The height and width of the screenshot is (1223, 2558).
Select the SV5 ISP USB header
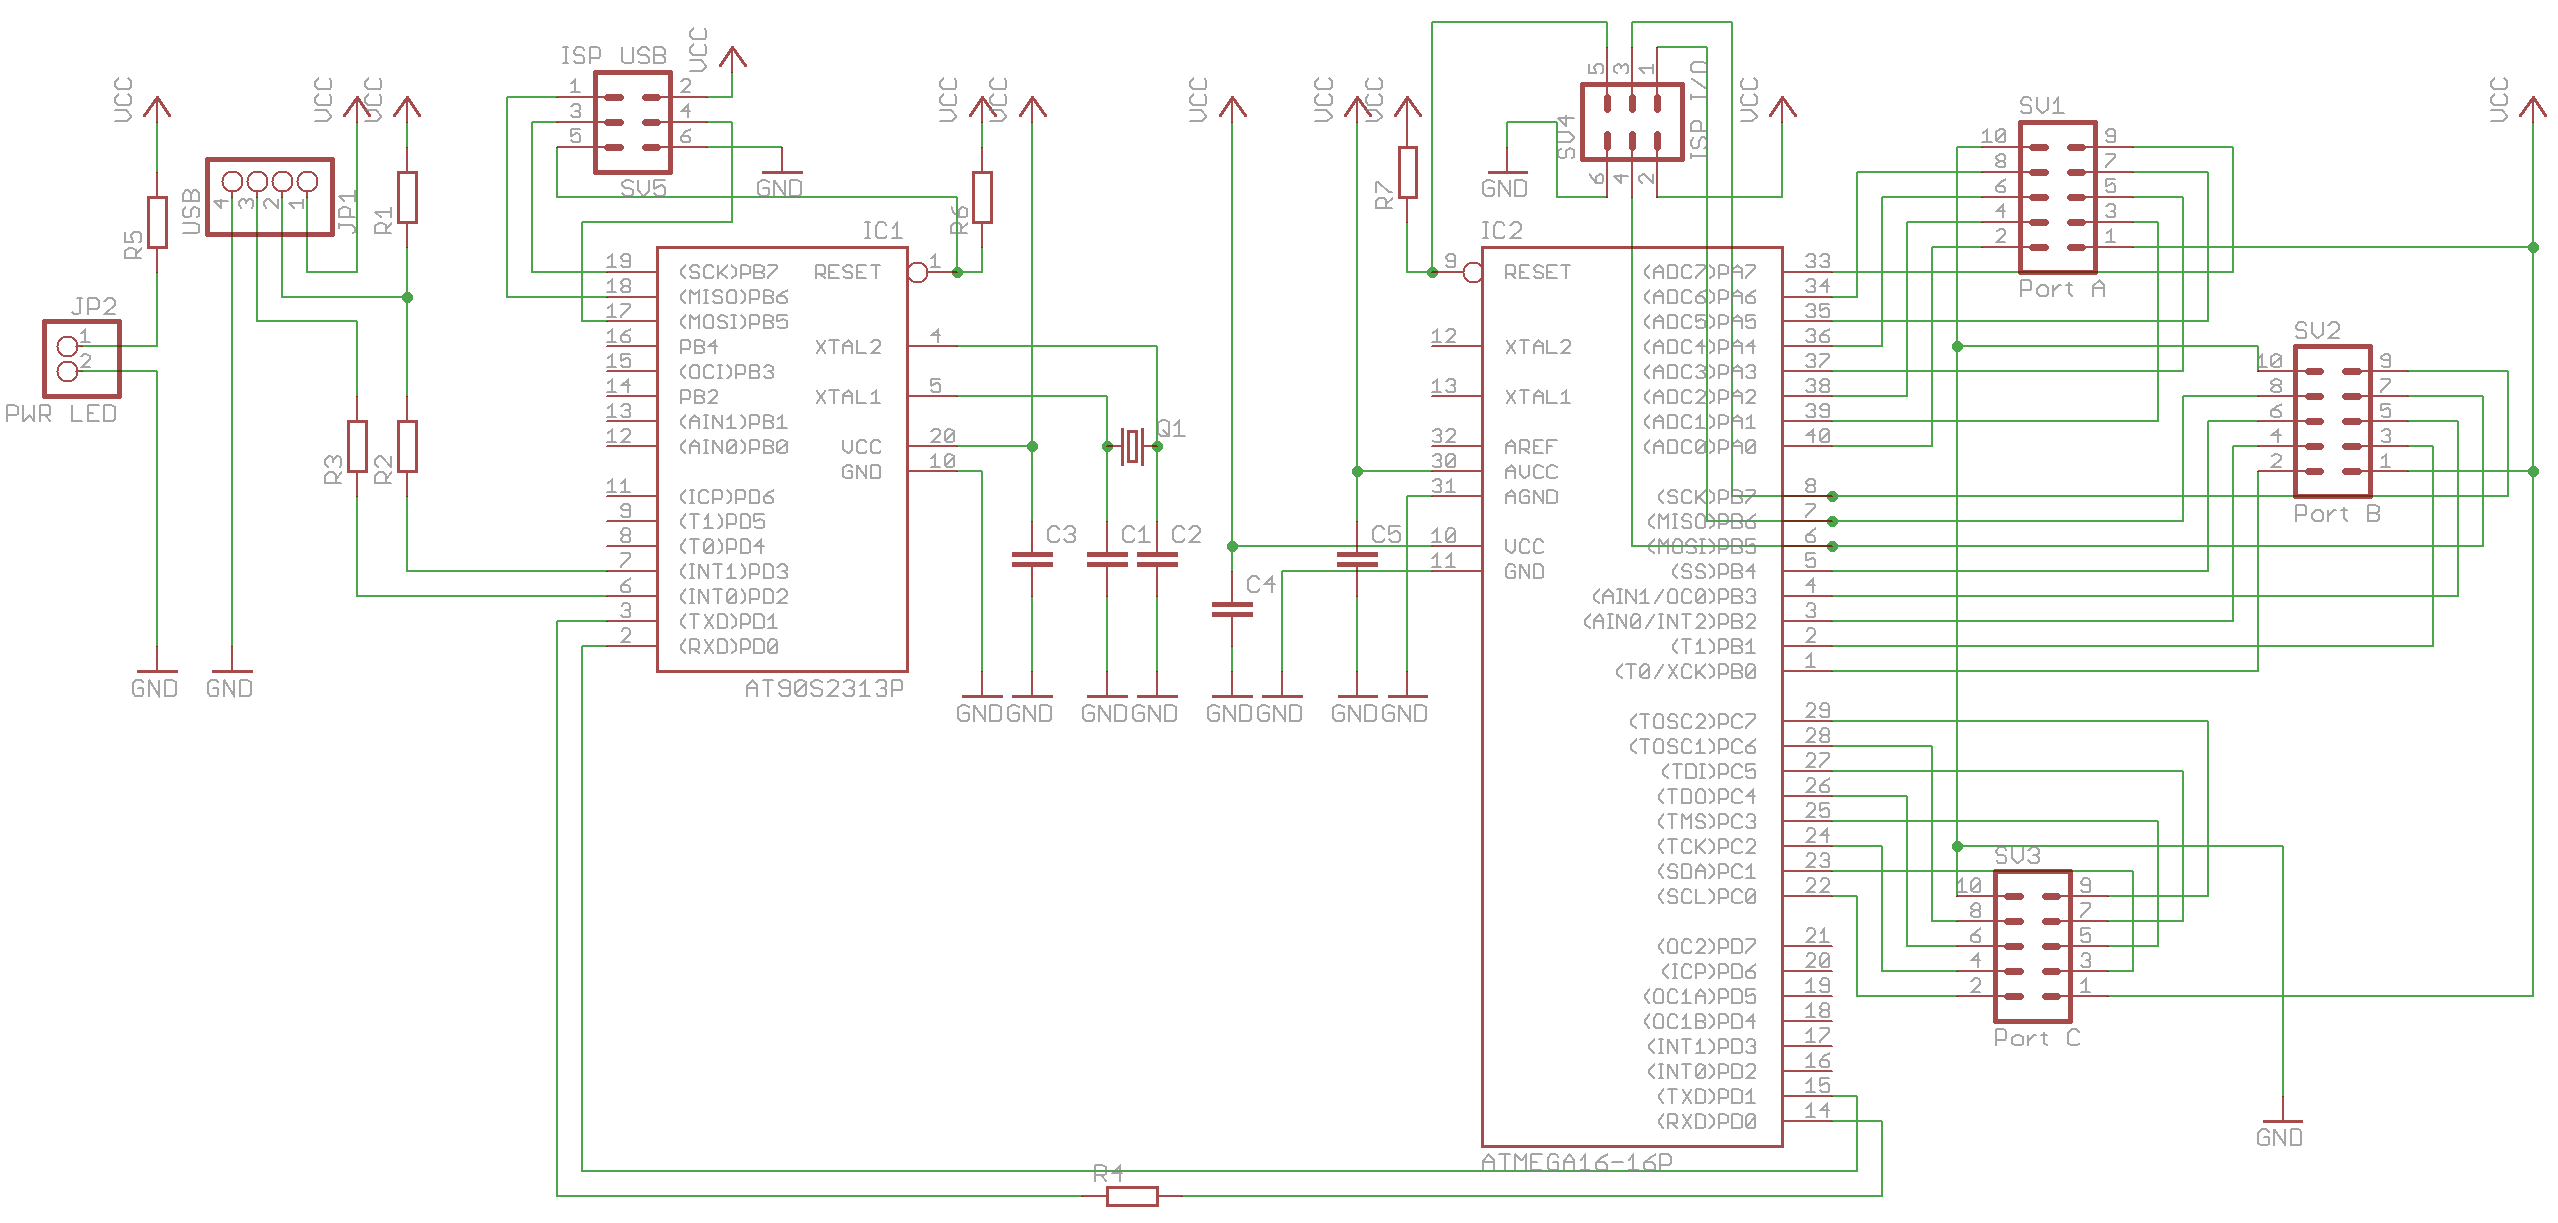coord(632,122)
